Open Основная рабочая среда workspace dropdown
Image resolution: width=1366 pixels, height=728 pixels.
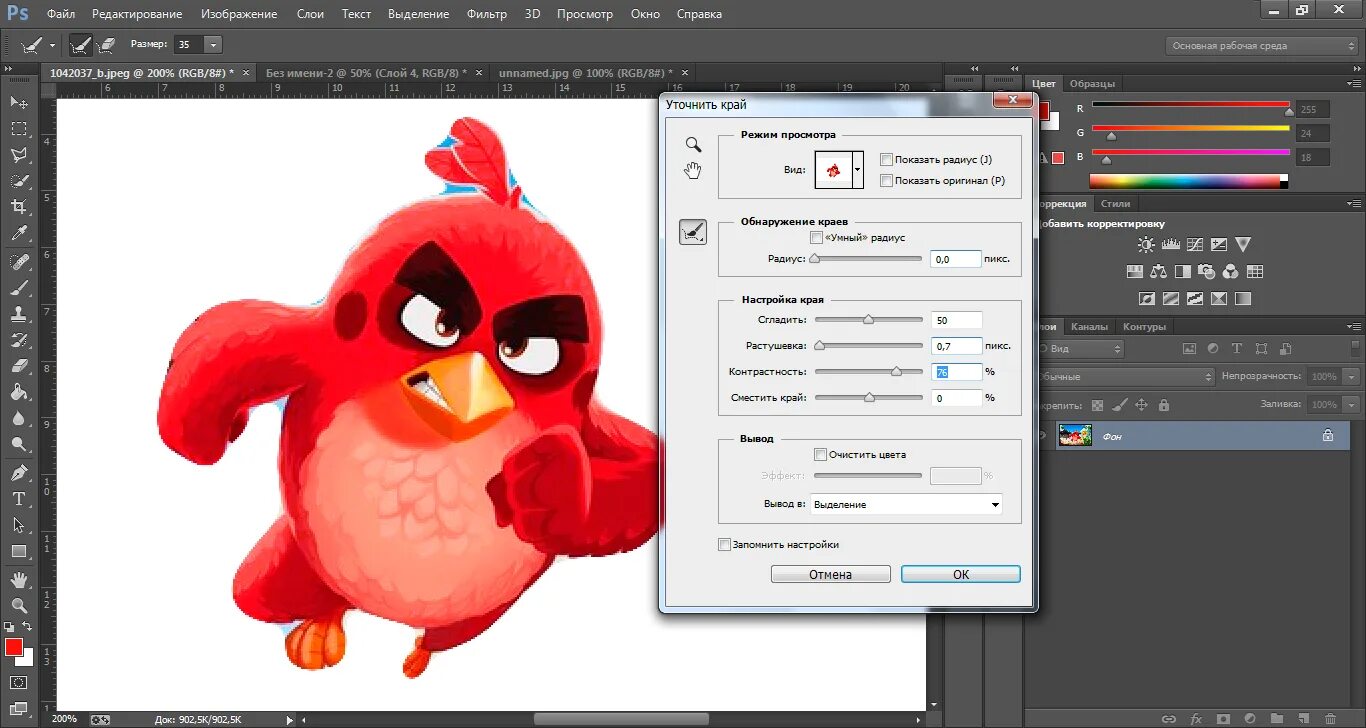pyautogui.click(x=1262, y=46)
